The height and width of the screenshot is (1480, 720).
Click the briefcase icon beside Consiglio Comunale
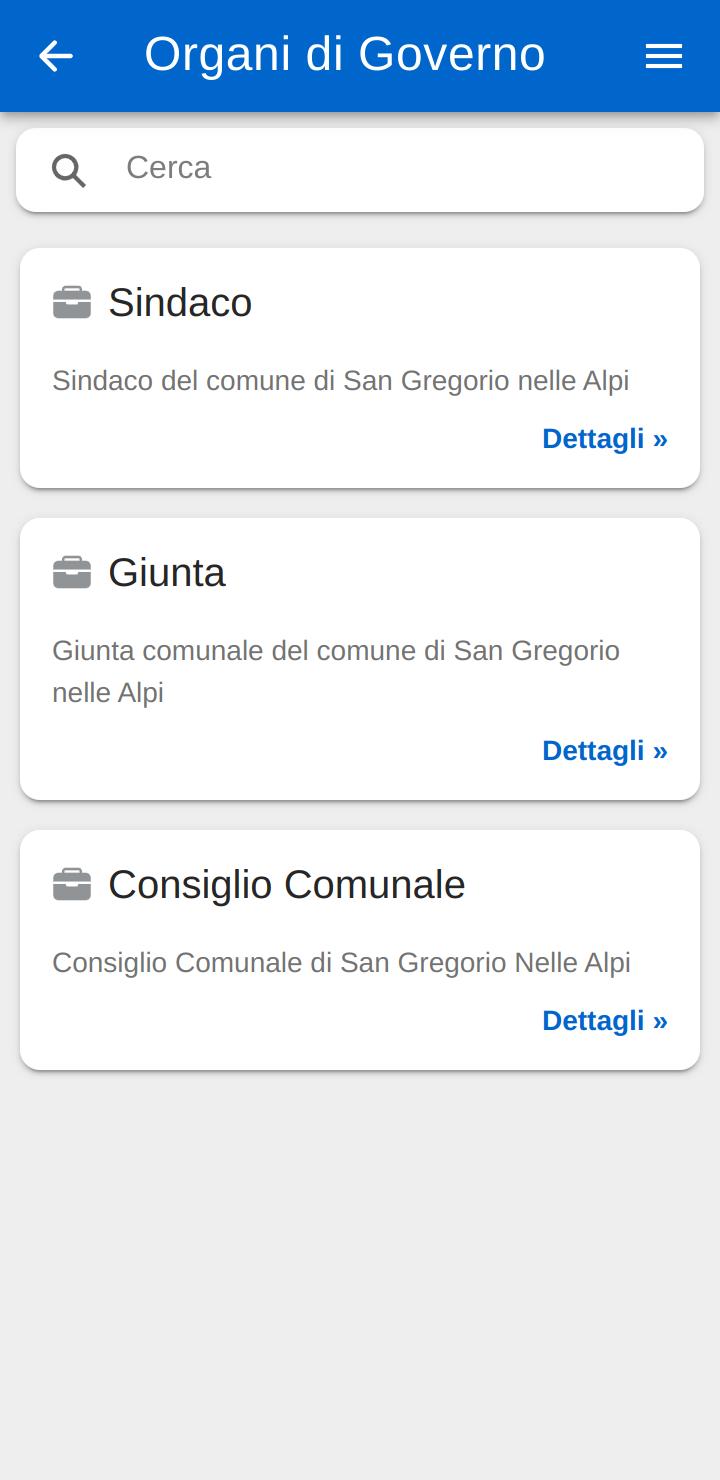(72, 884)
